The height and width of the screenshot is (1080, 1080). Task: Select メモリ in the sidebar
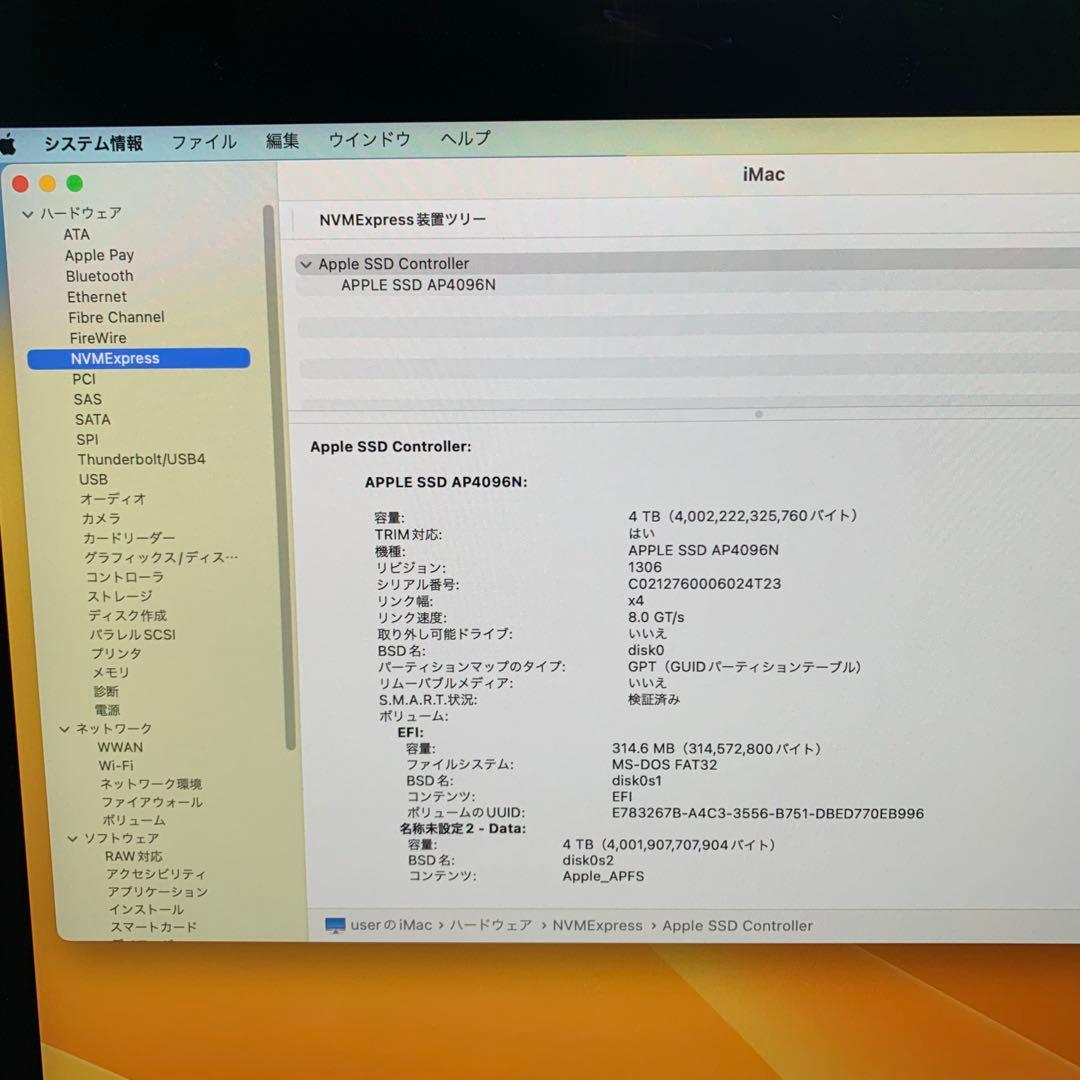click(x=110, y=672)
